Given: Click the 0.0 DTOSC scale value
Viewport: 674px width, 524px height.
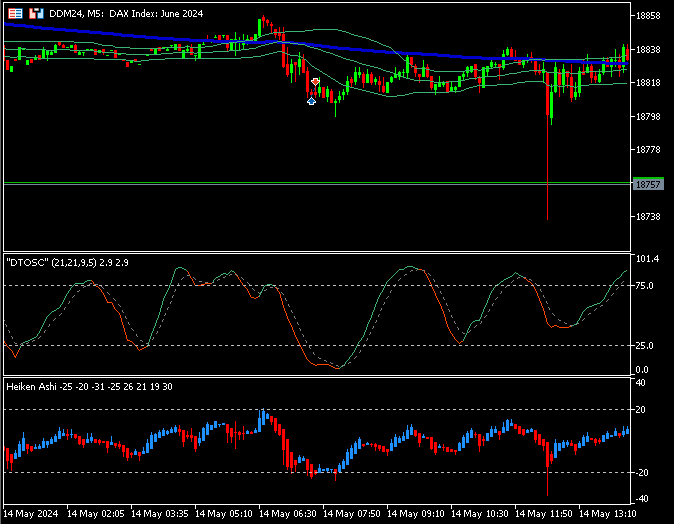Looking at the screenshot, I should pos(642,370).
